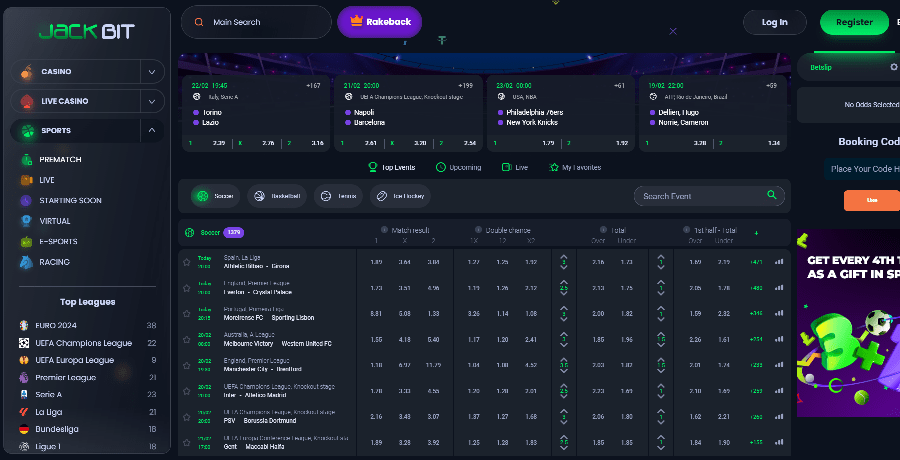Click the green Search Event magnifier icon
900x460 pixels.
click(771, 196)
